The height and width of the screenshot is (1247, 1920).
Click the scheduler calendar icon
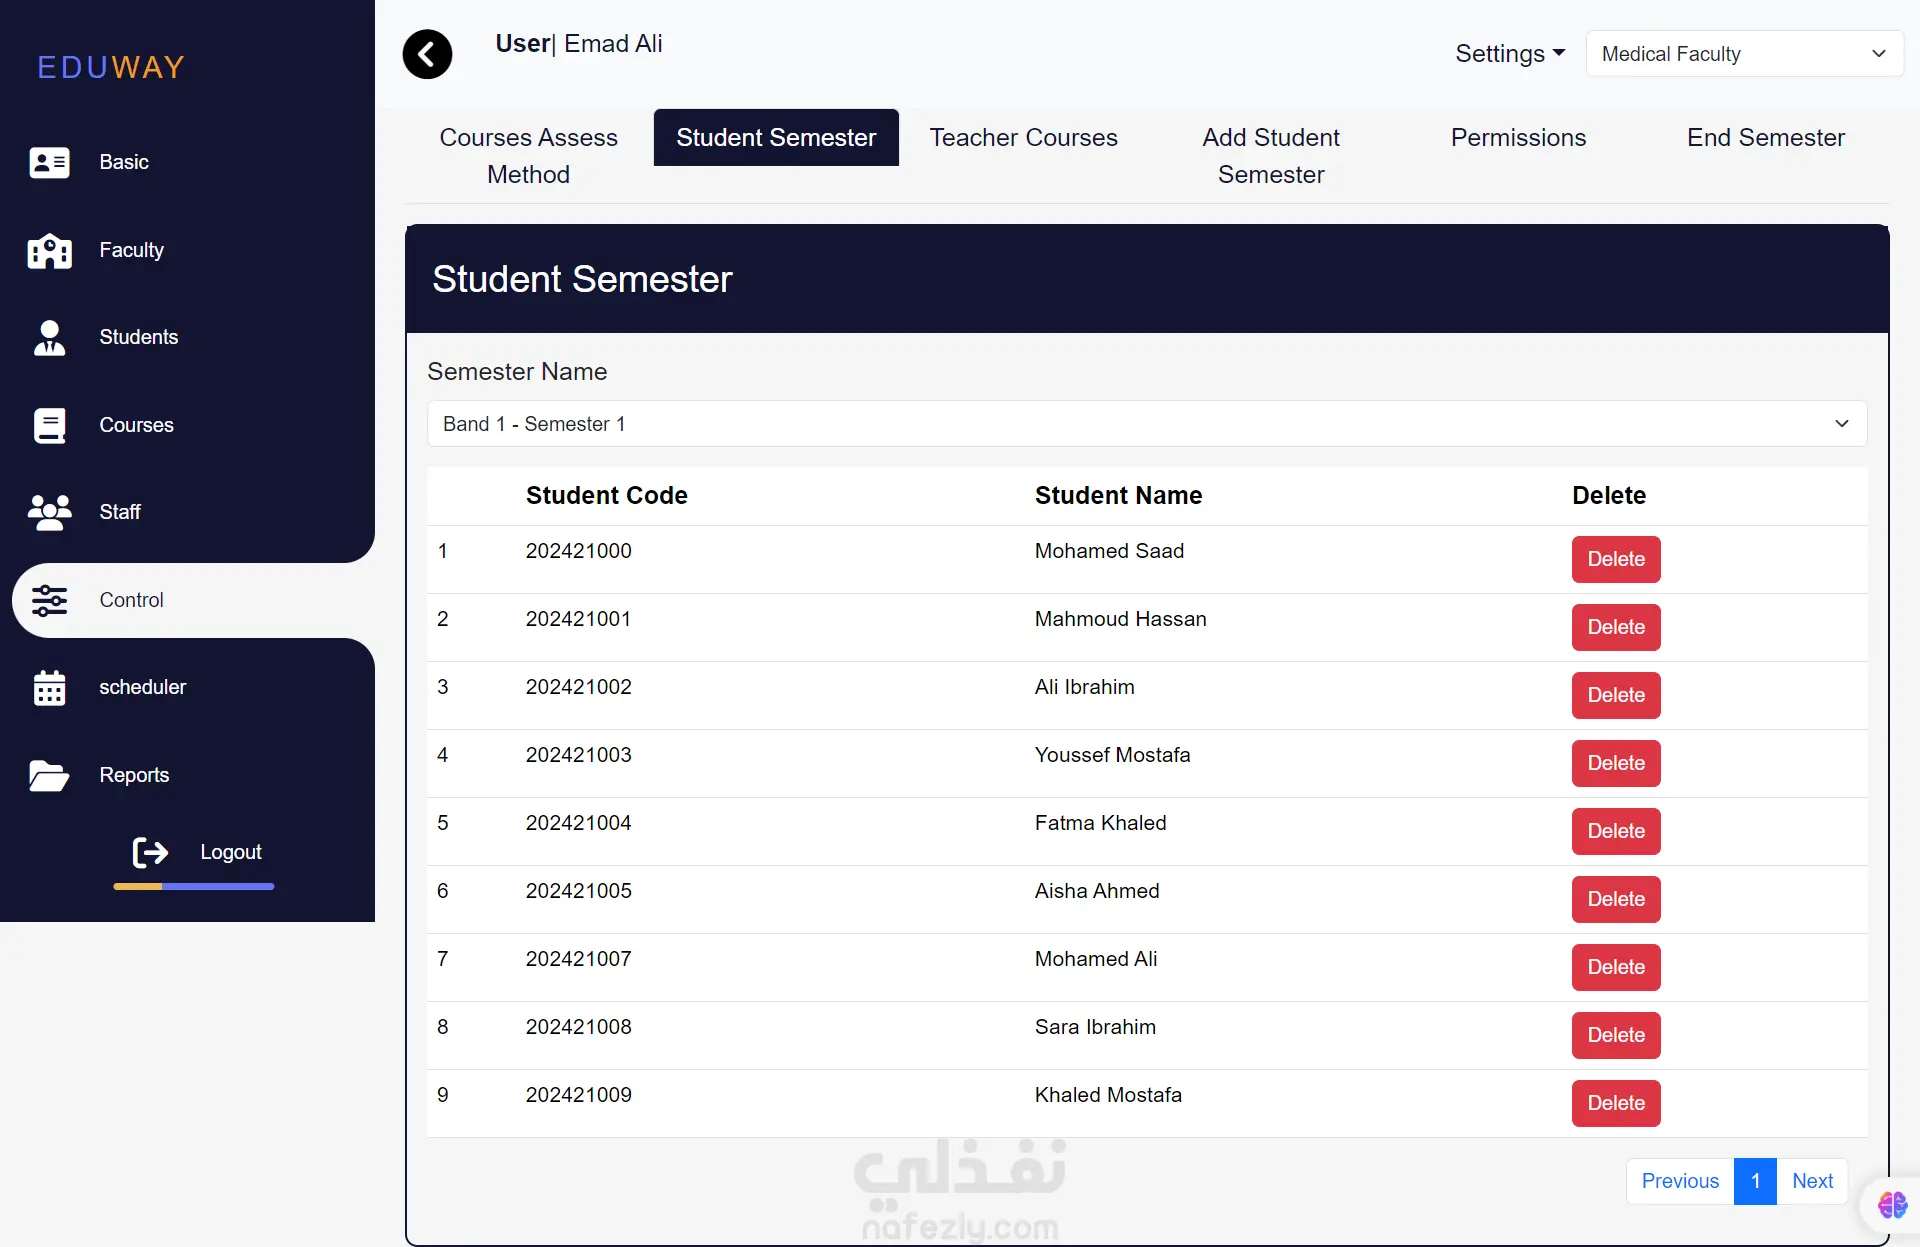[49, 688]
